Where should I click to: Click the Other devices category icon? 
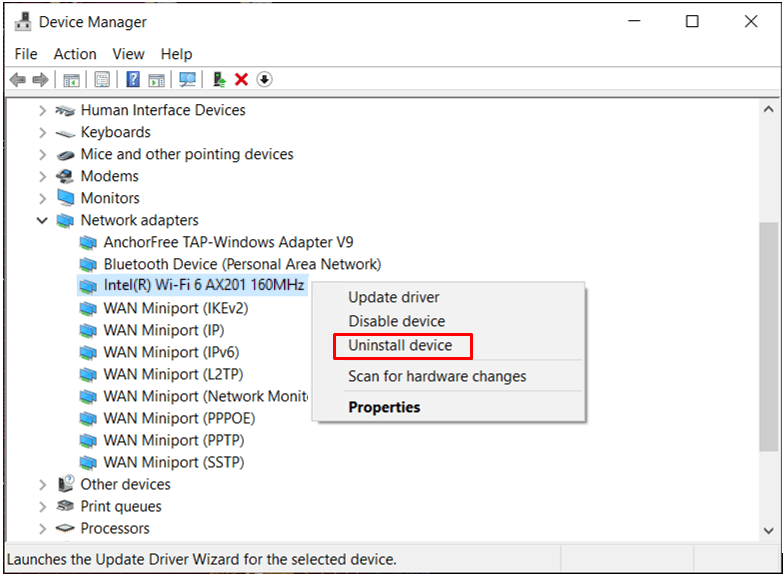click(x=65, y=484)
